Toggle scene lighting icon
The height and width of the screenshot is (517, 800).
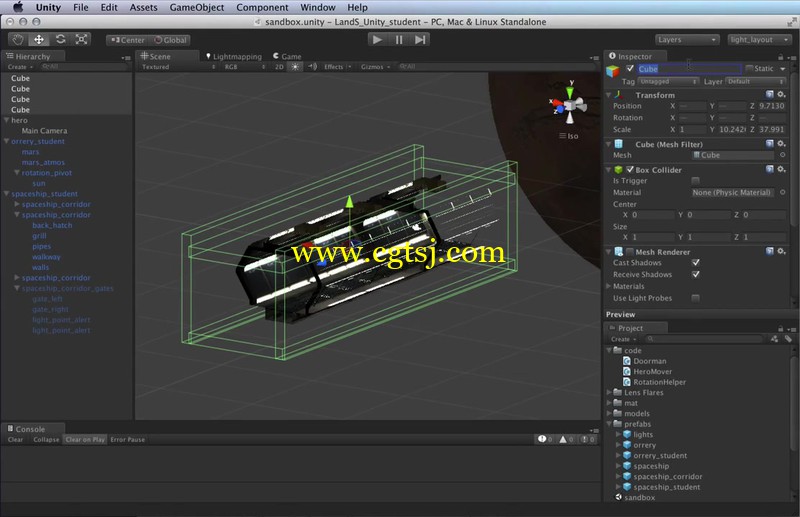pos(295,67)
